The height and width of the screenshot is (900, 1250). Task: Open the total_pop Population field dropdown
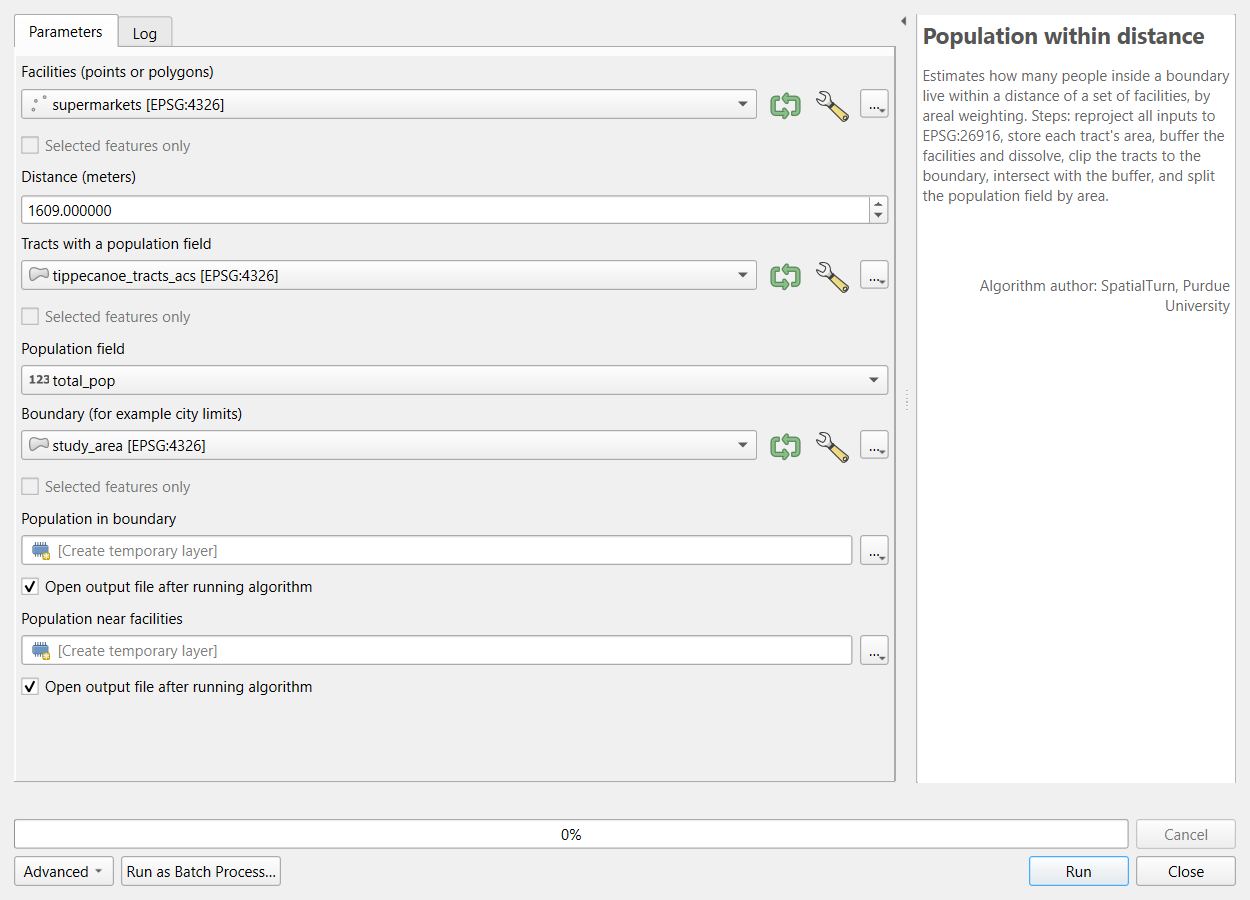coord(454,380)
